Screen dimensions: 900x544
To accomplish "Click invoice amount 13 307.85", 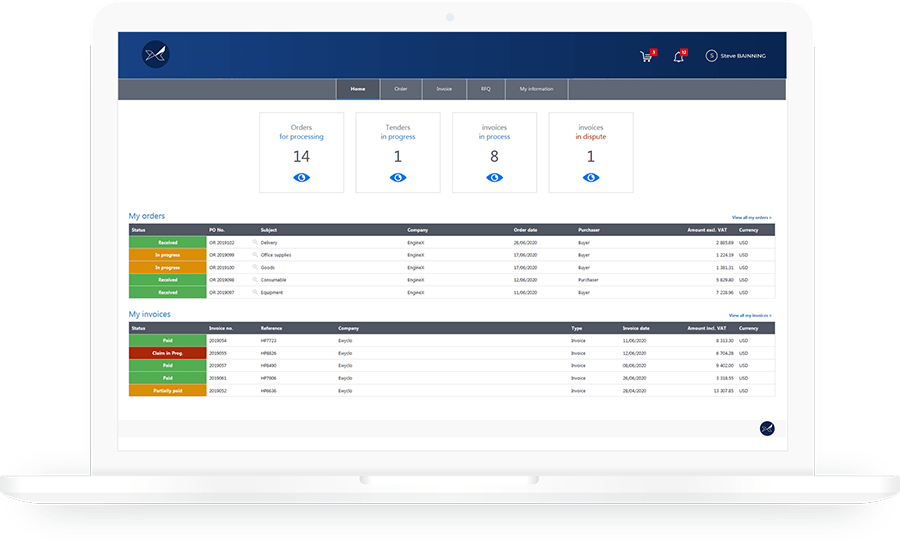I will coord(723,391).
